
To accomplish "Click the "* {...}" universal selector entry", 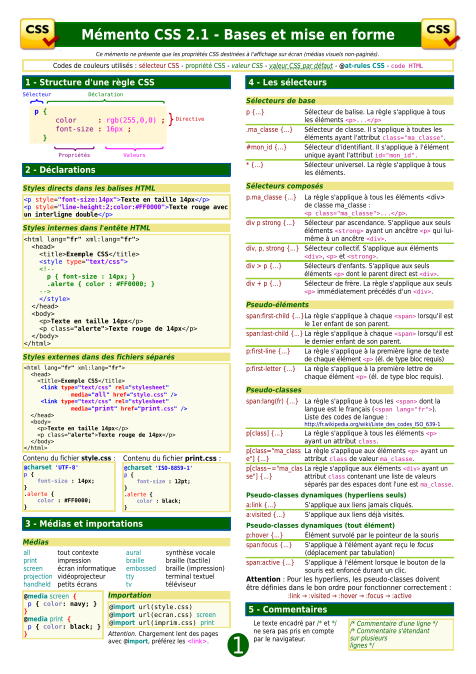I will click(x=255, y=165).
